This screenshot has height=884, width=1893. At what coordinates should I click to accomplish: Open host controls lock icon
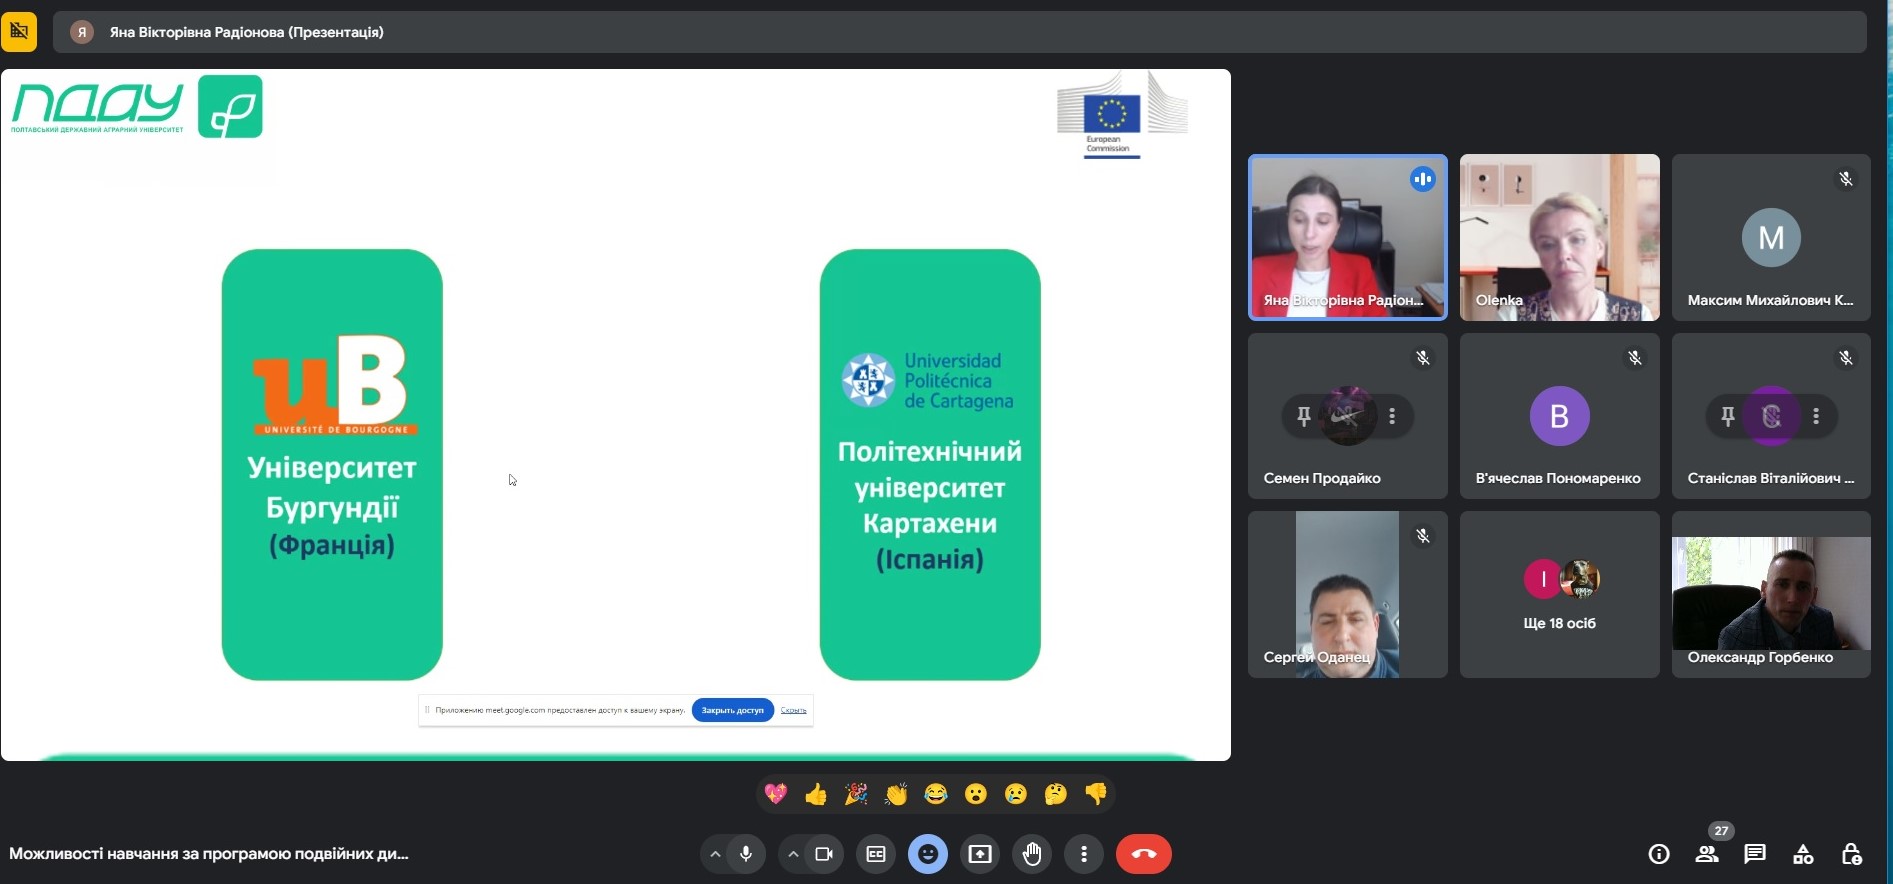coord(1851,854)
